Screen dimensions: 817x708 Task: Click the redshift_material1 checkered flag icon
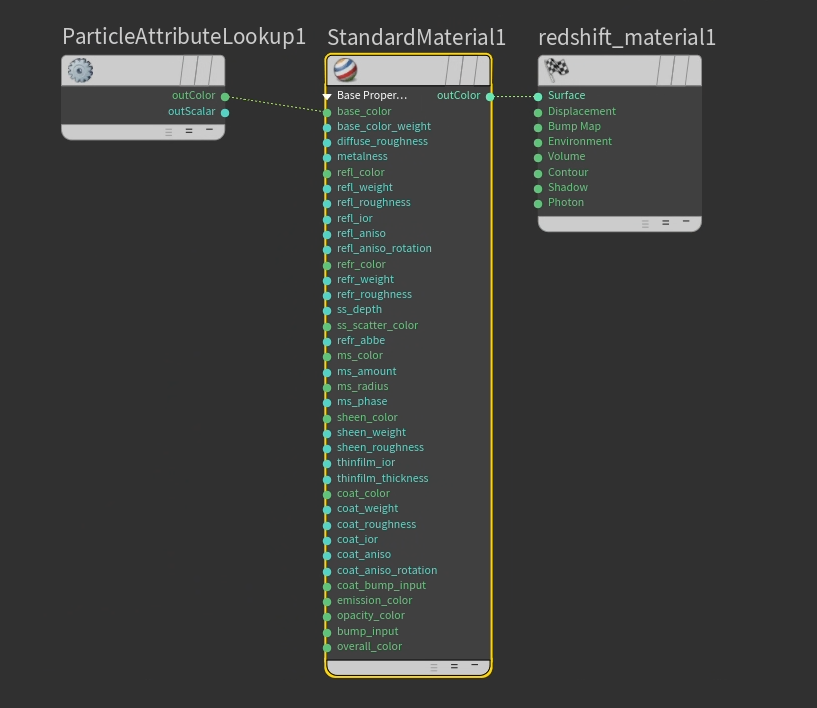pos(556,70)
